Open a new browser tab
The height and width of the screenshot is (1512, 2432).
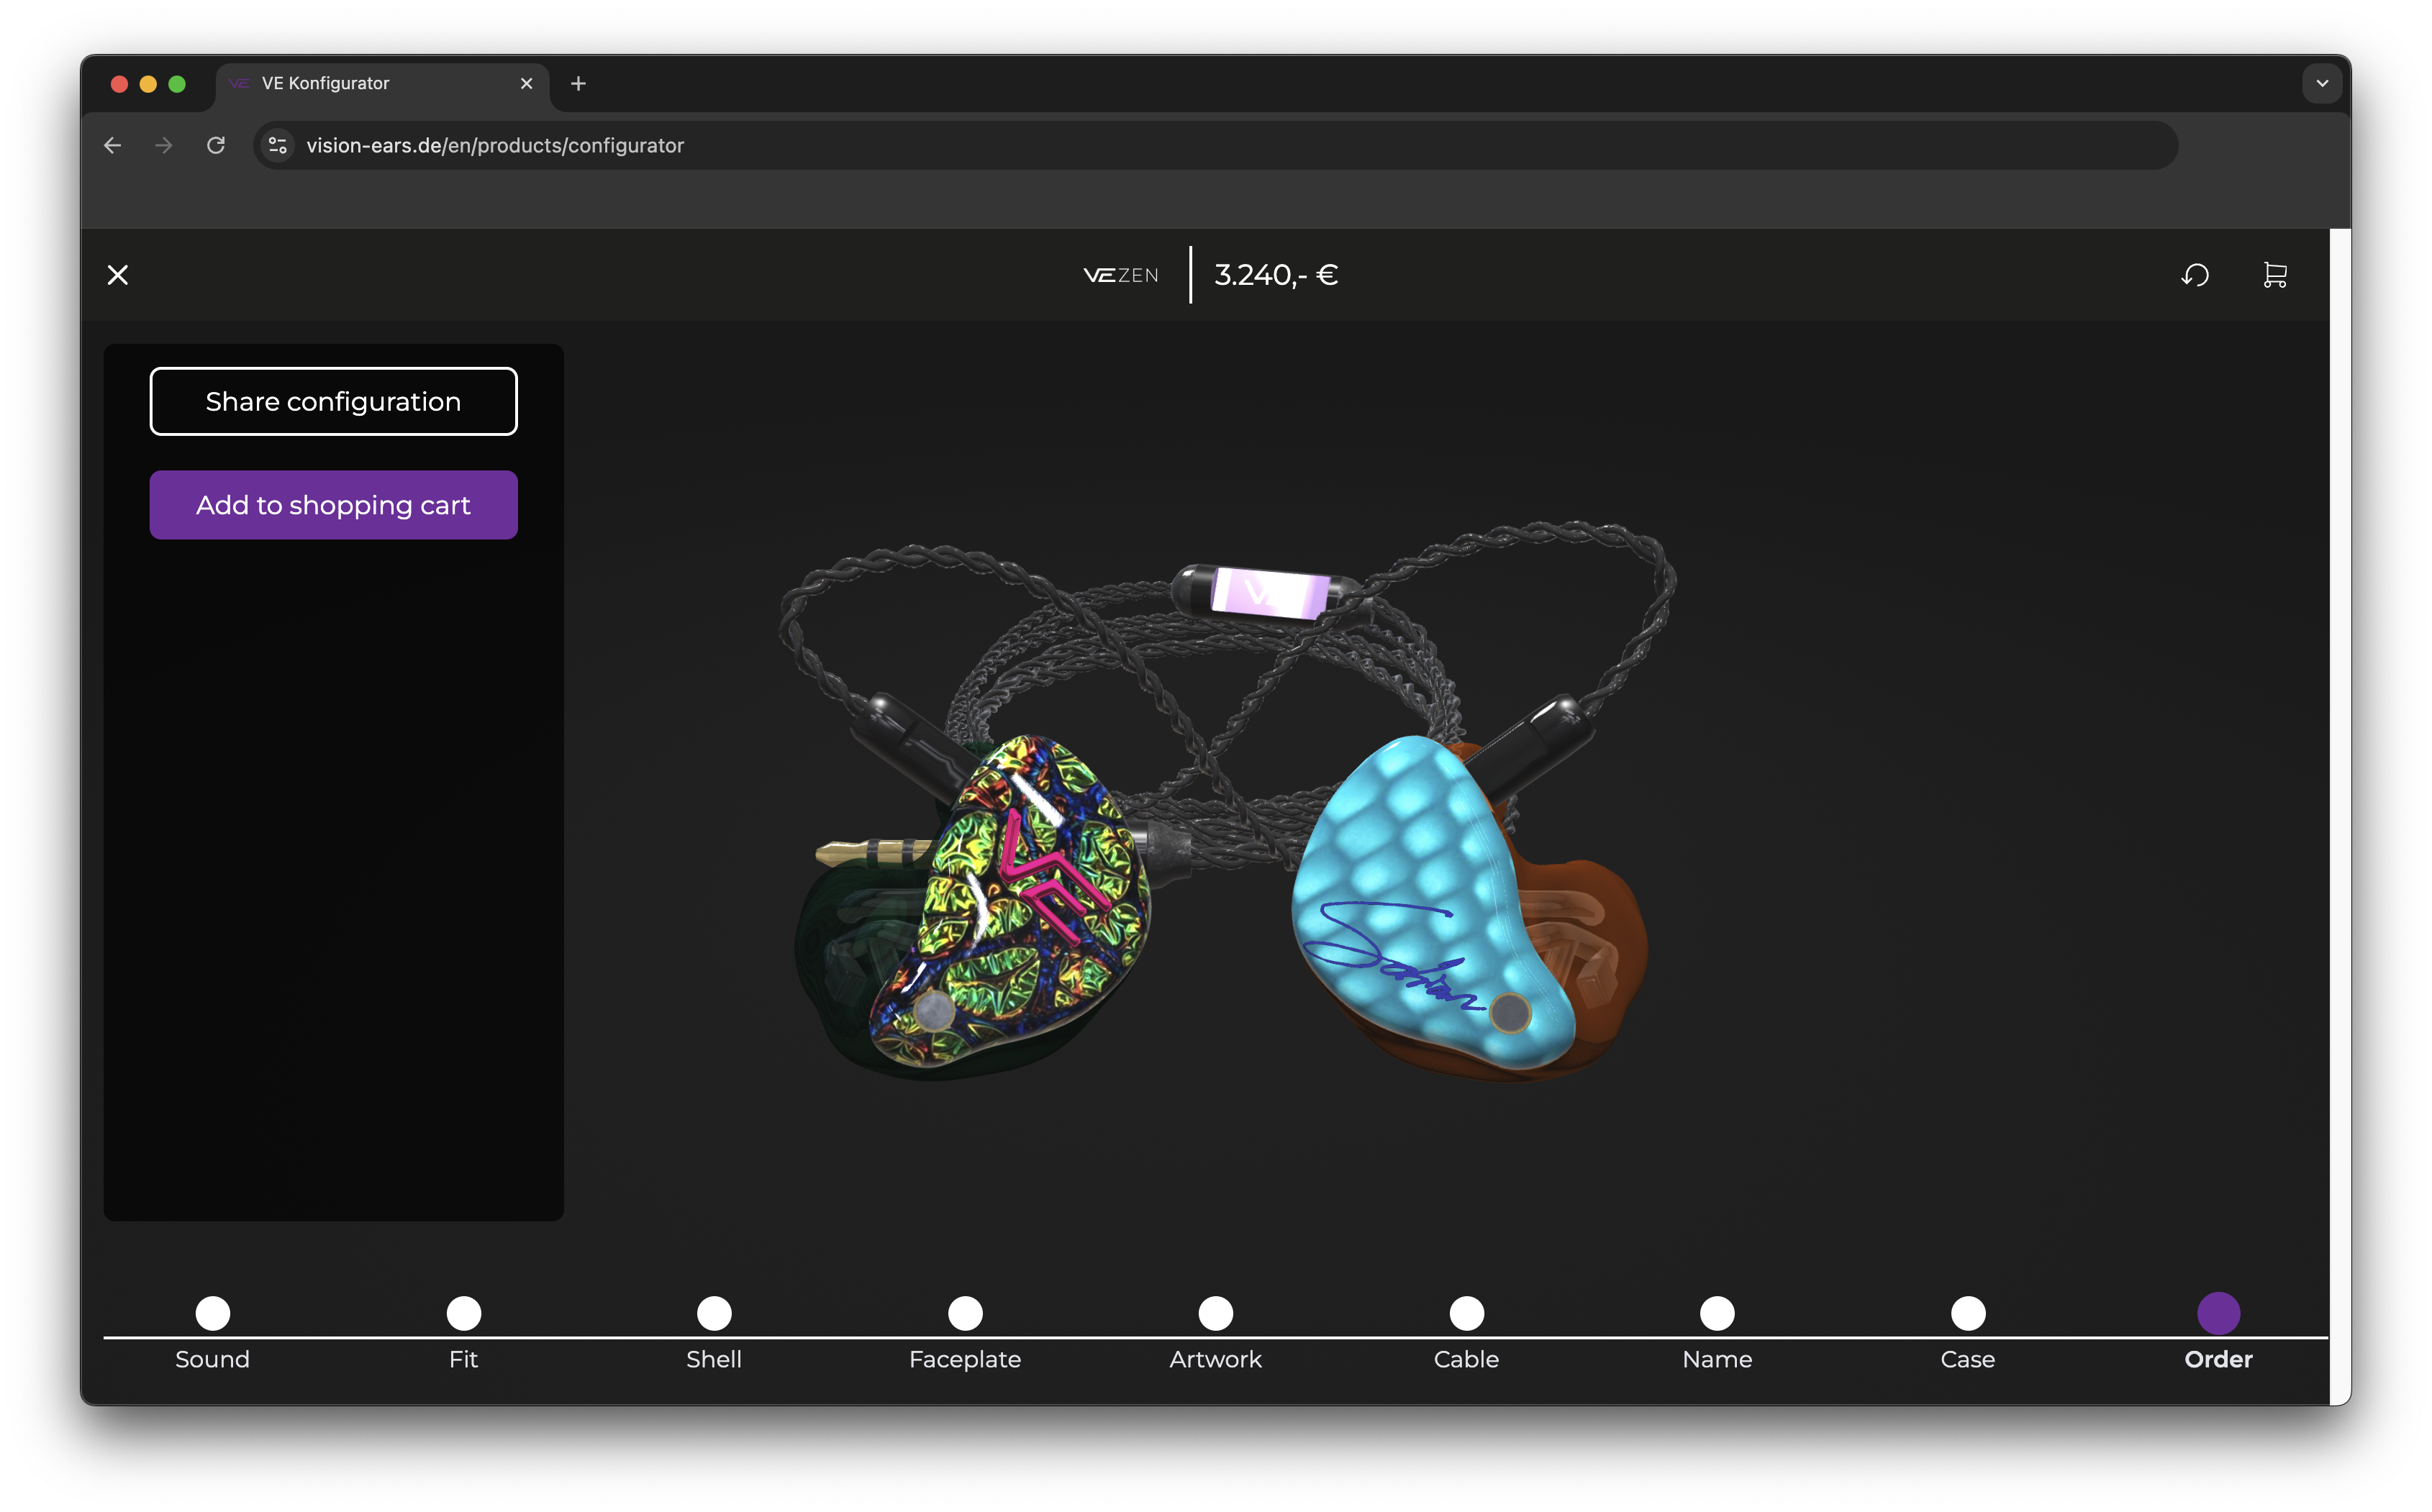point(578,84)
